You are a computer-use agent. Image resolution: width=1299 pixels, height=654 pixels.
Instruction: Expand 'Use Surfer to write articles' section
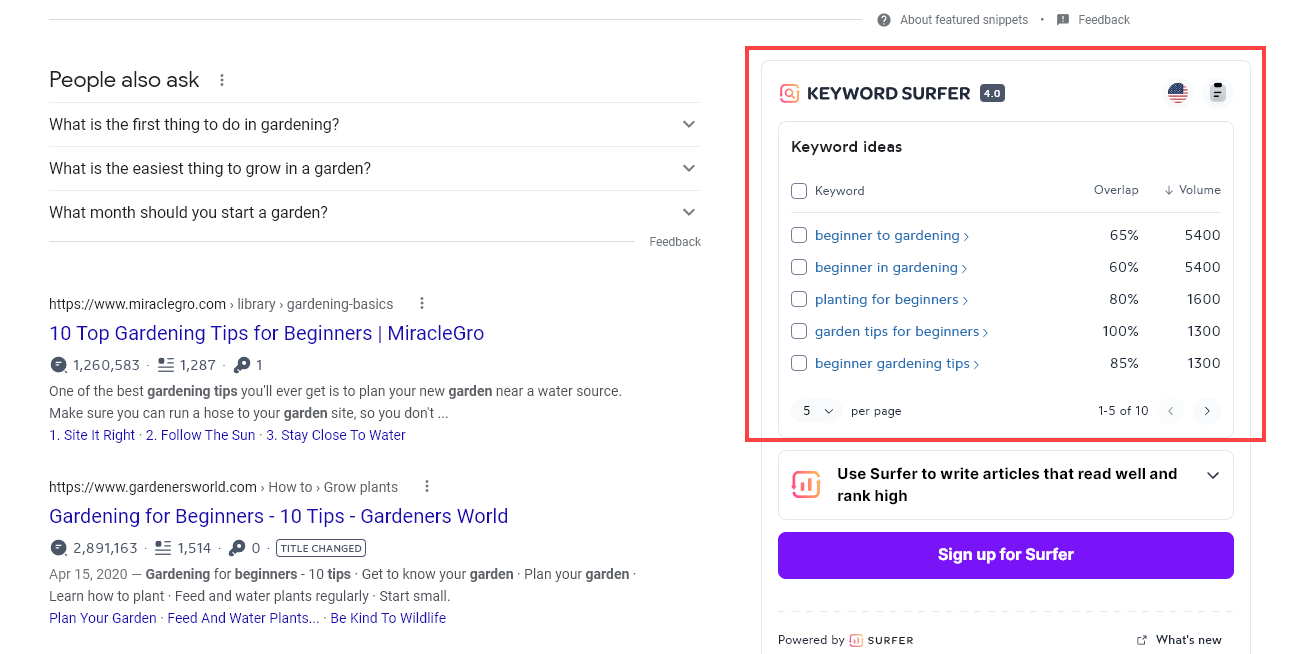pos(1212,475)
